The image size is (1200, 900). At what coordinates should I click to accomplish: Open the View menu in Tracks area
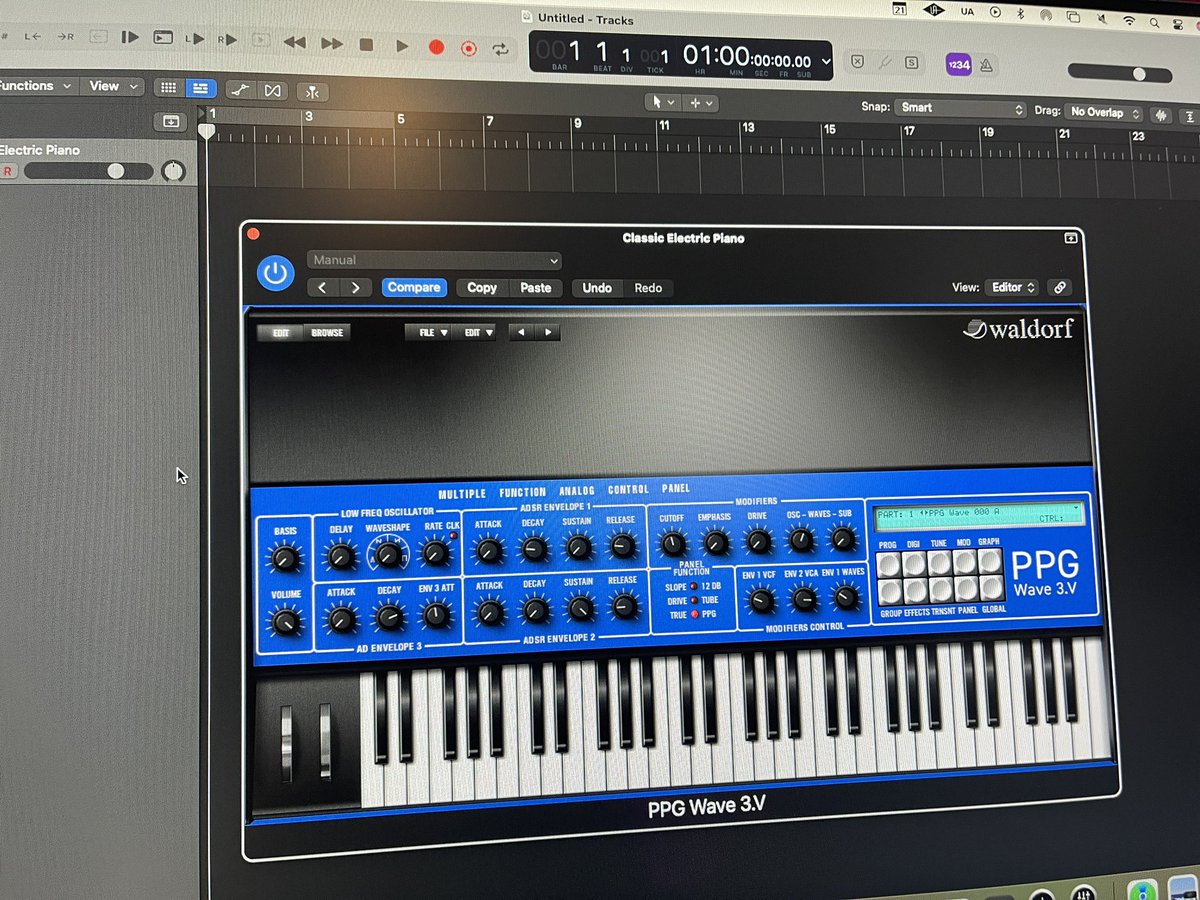110,87
